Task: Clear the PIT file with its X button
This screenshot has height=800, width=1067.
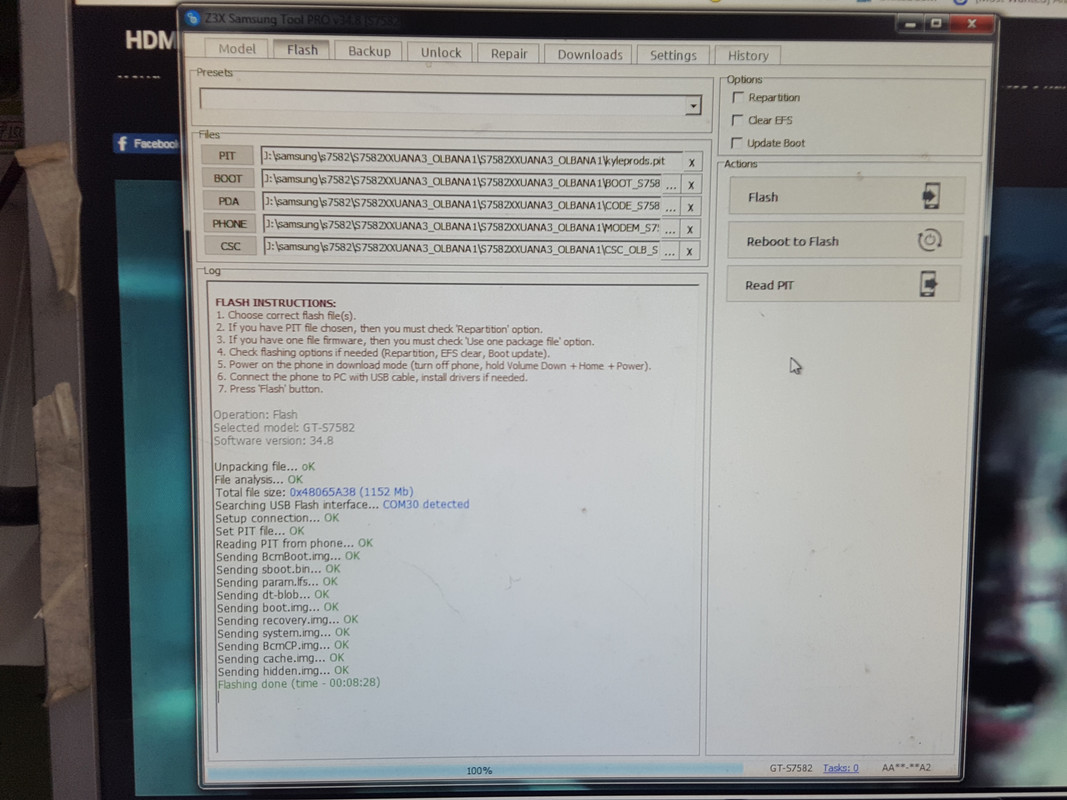Action: [691, 163]
